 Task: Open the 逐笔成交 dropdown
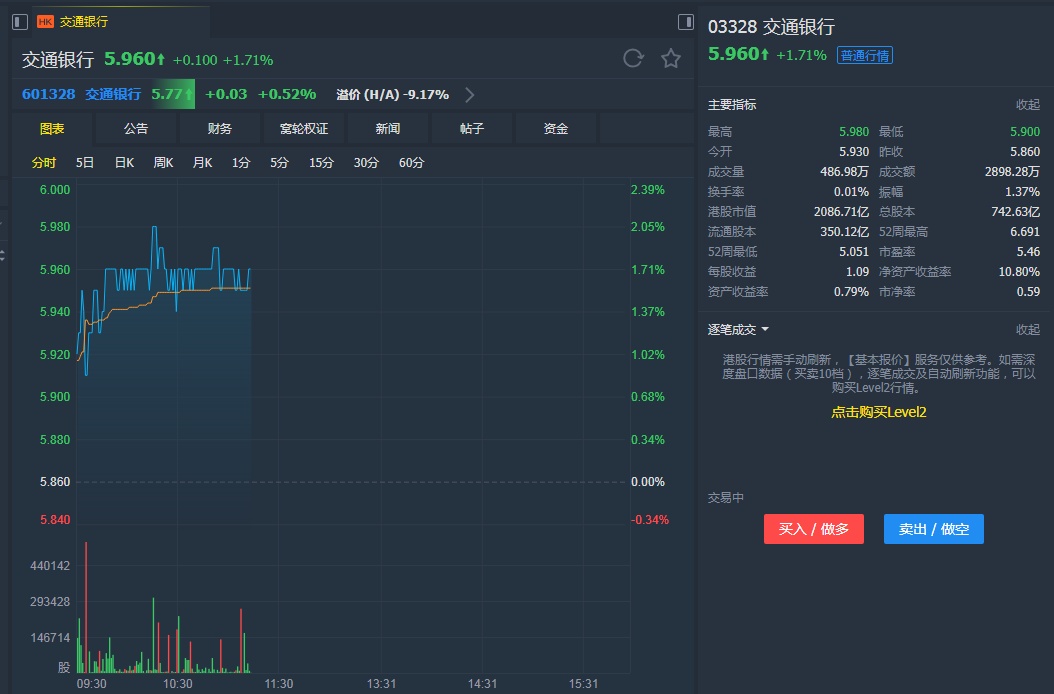click(738, 330)
